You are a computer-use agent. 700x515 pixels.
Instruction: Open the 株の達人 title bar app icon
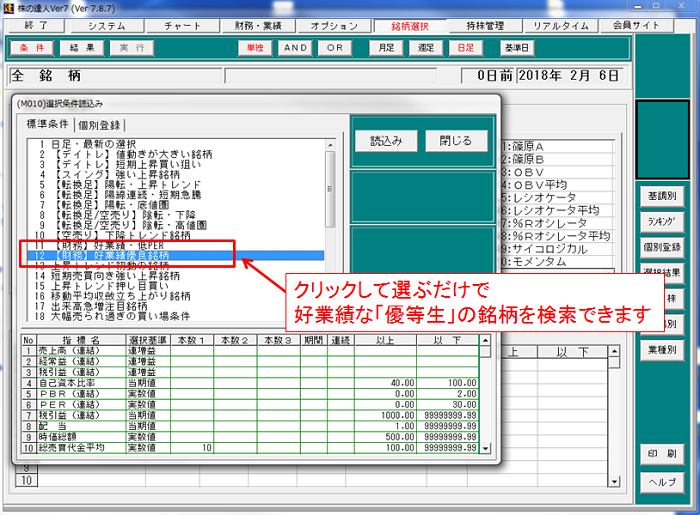(8, 7)
